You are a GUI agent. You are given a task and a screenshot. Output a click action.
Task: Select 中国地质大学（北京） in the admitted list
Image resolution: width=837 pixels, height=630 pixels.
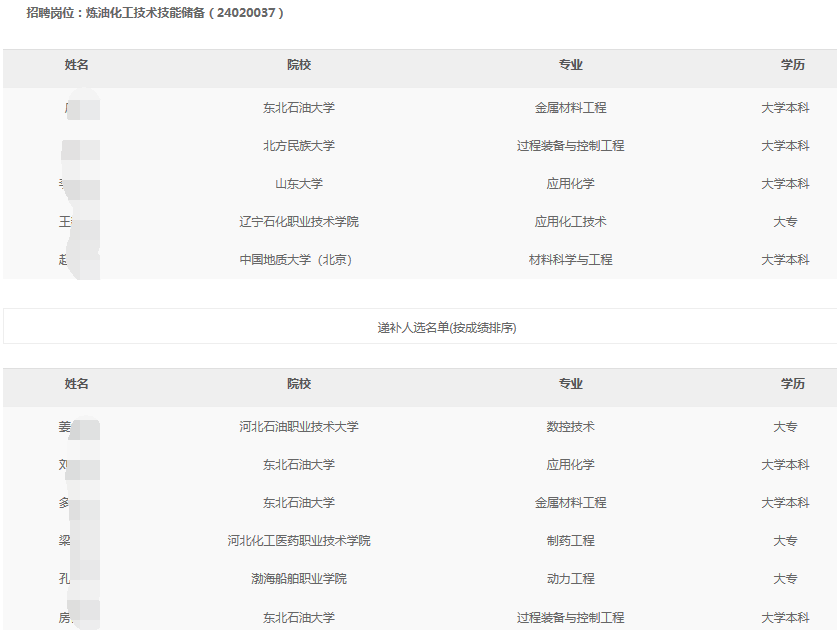click(x=297, y=259)
